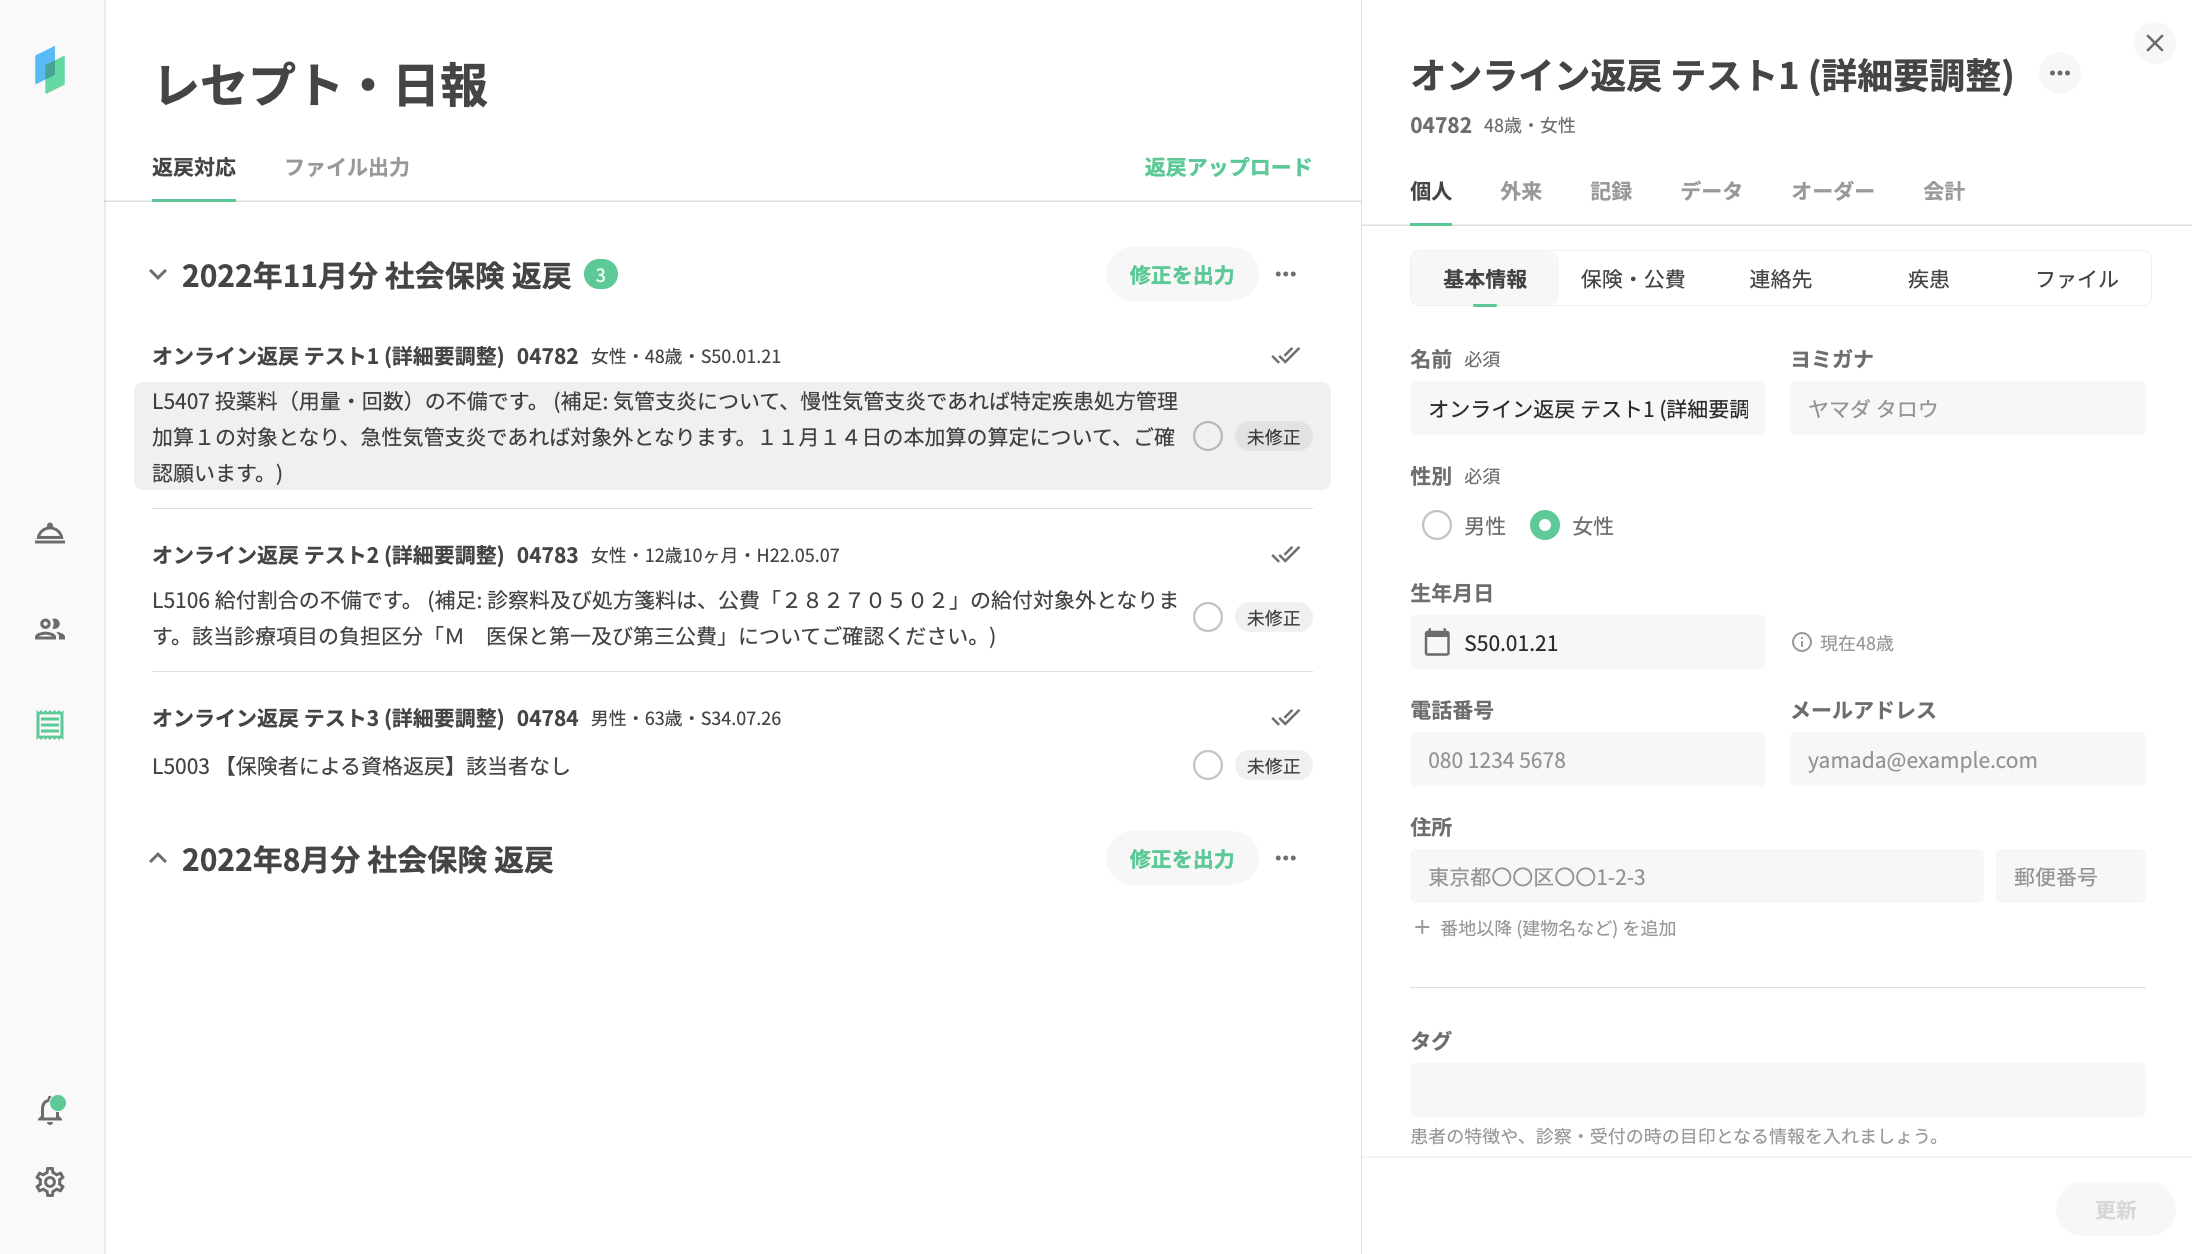Viewport: 2192px width, 1254px height.
Task: Open more menu for 2022年8月分 section
Action: [x=1285, y=858]
